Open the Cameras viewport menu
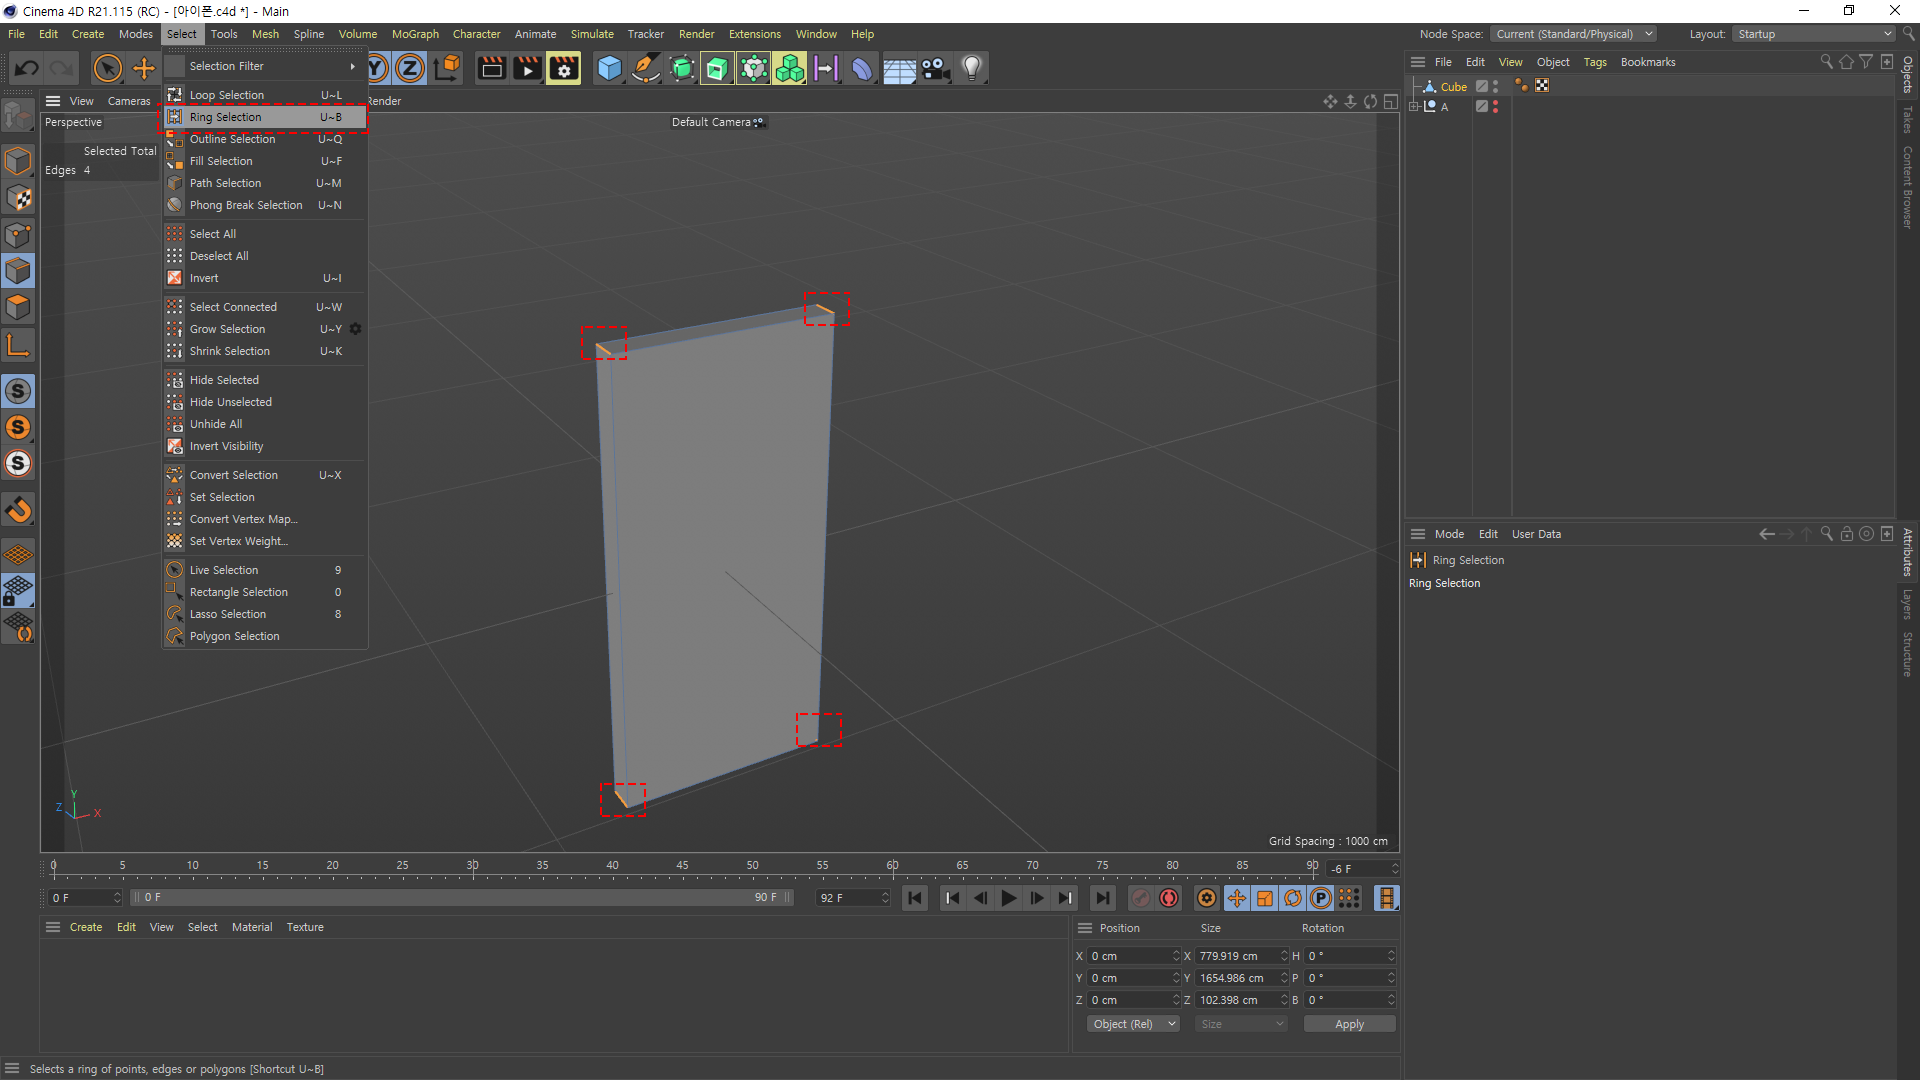This screenshot has width=1920, height=1080. [129, 101]
